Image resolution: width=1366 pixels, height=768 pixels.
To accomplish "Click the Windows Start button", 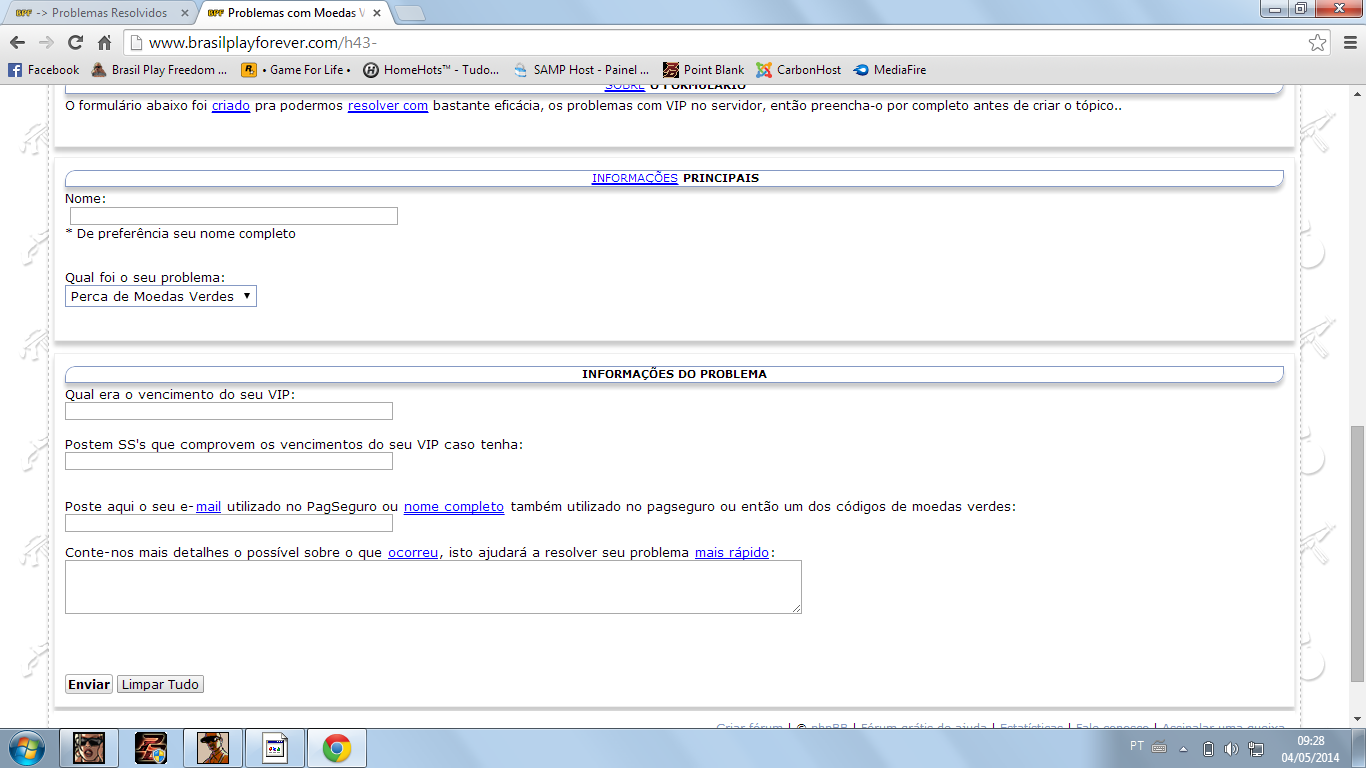I will (x=27, y=748).
